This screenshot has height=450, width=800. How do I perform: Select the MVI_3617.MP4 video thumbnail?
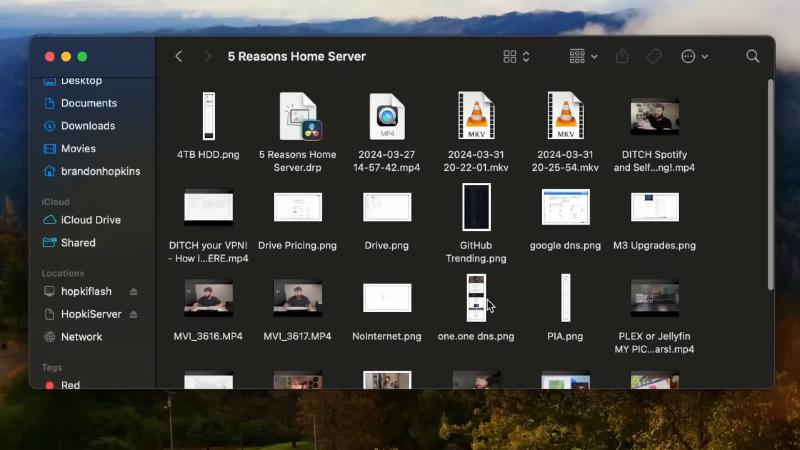298,298
